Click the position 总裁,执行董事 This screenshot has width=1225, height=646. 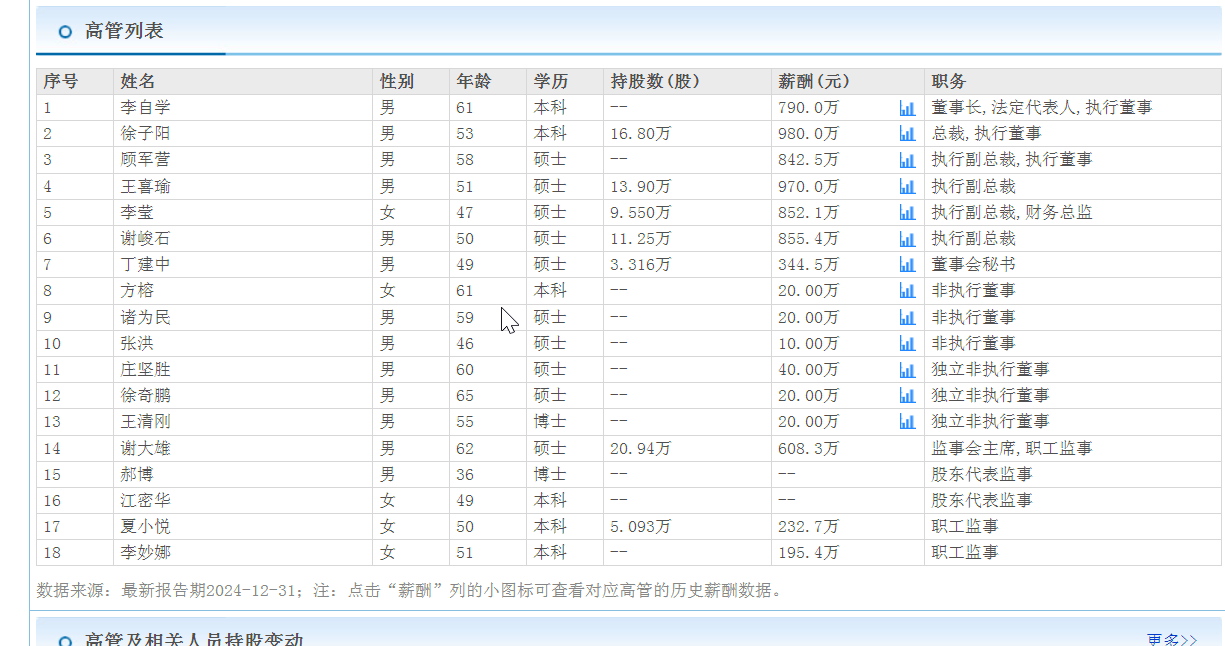pos(986,134)
